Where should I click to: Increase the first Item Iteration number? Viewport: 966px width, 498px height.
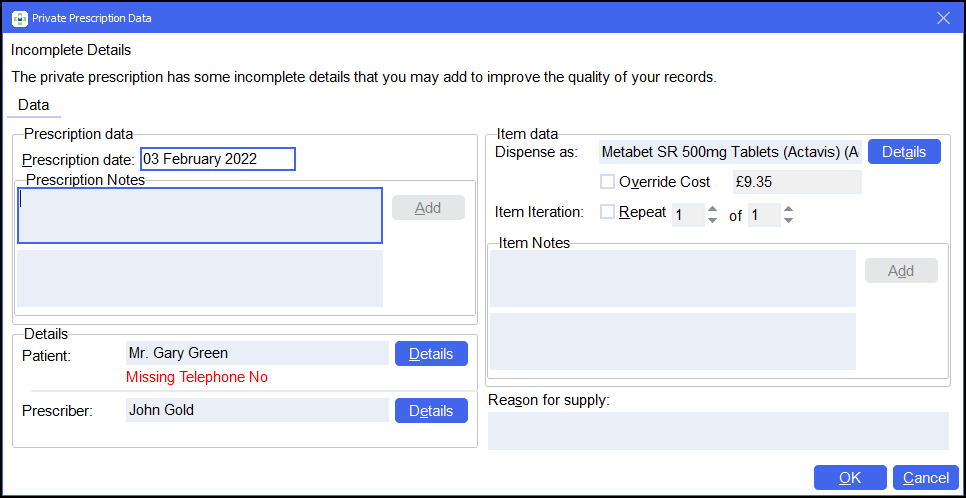point(712,209)
